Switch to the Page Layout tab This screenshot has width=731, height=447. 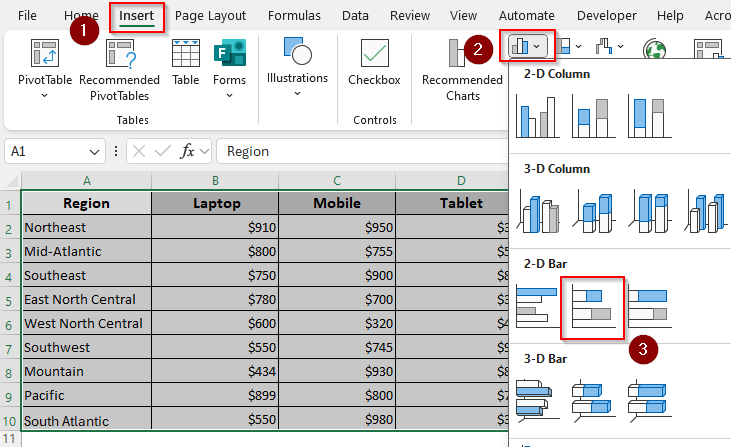[210, 16]
